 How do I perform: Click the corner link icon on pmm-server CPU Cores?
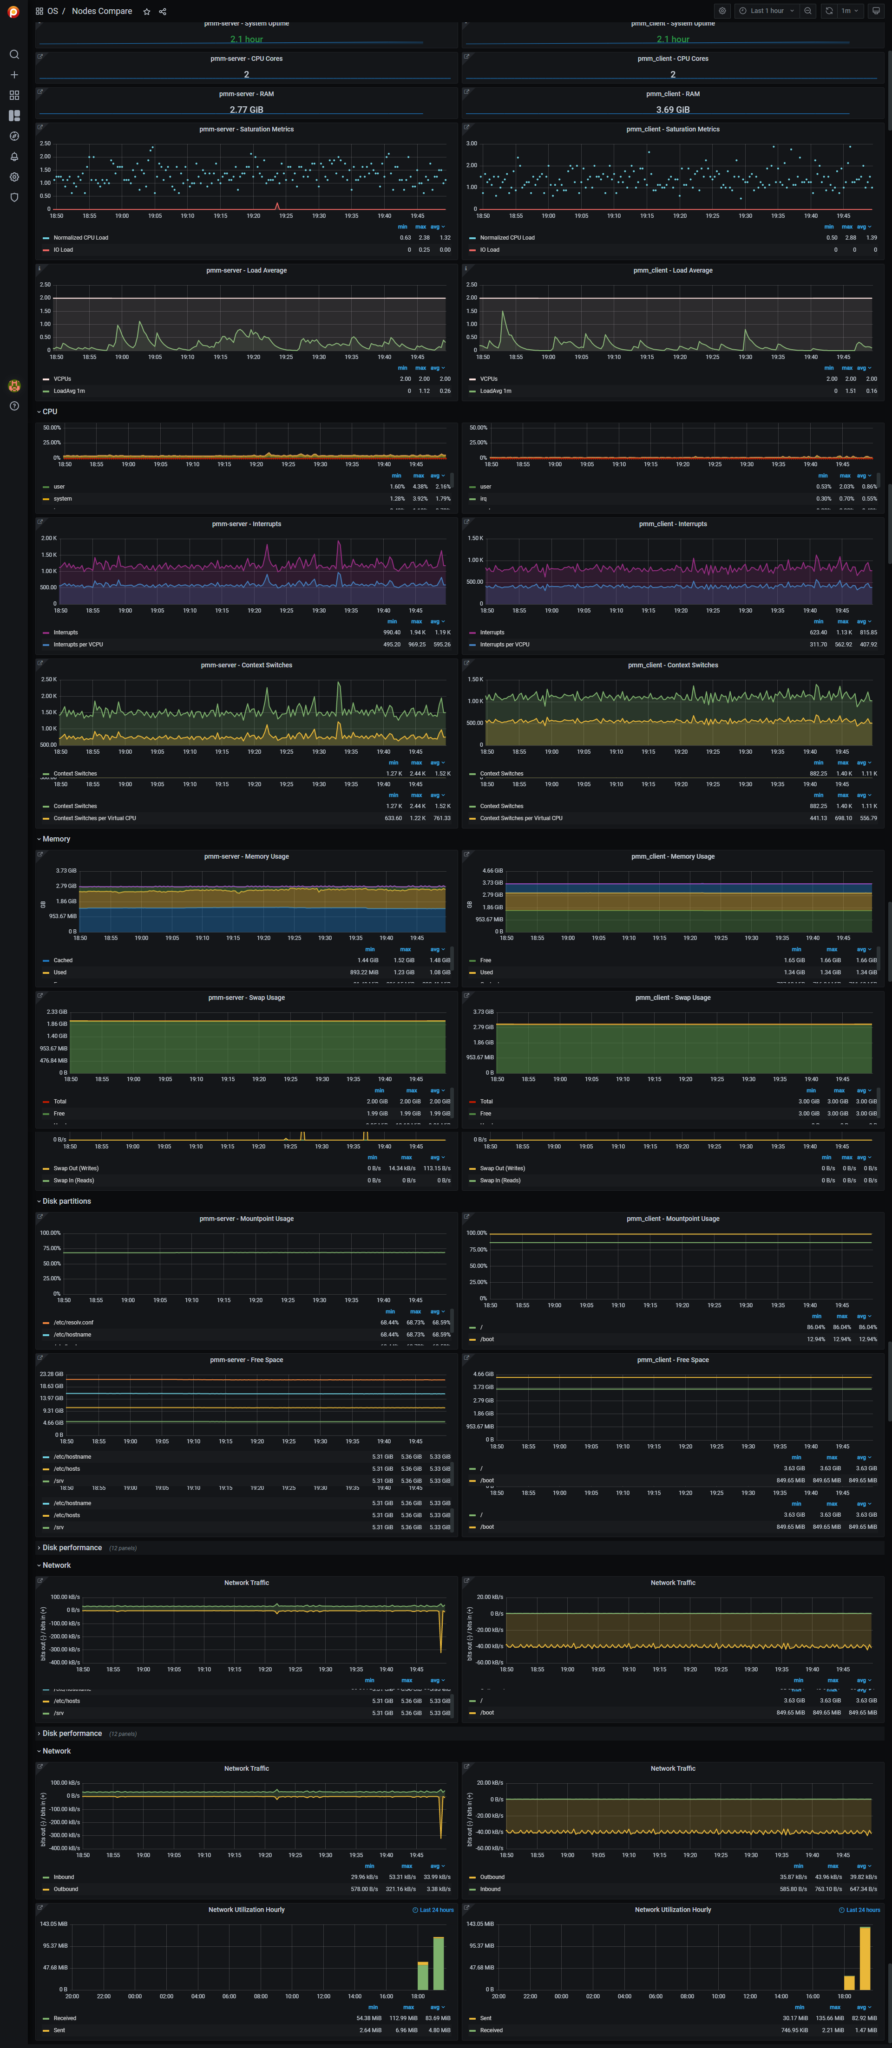click(39, 56)
